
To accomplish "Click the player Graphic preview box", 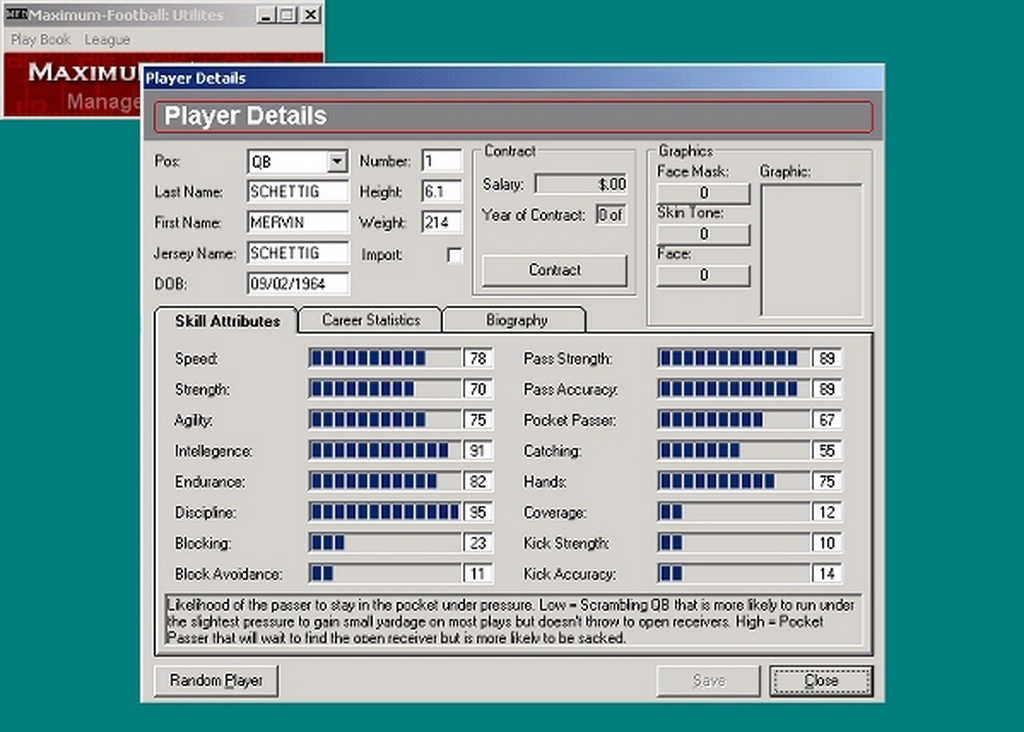I will coord(811,249).
